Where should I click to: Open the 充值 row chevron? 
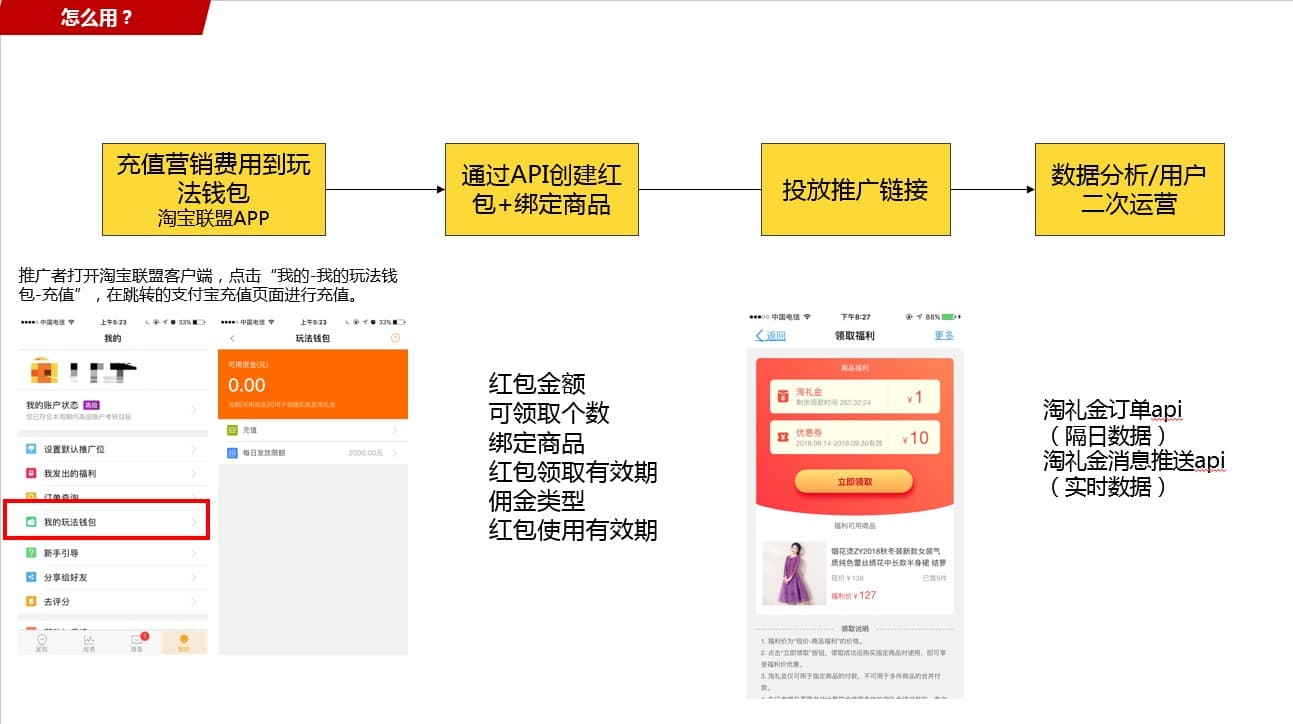(394, 430)
